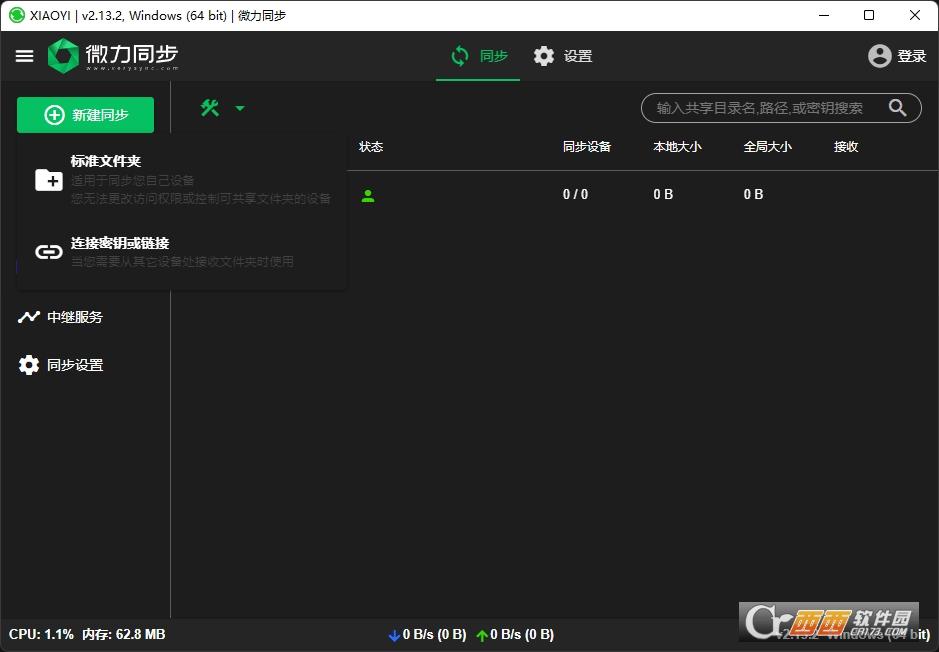The height and width of the screenshot is (652, 939).
Task: Close the 微力同步 window
Action: tap(914, 15)
